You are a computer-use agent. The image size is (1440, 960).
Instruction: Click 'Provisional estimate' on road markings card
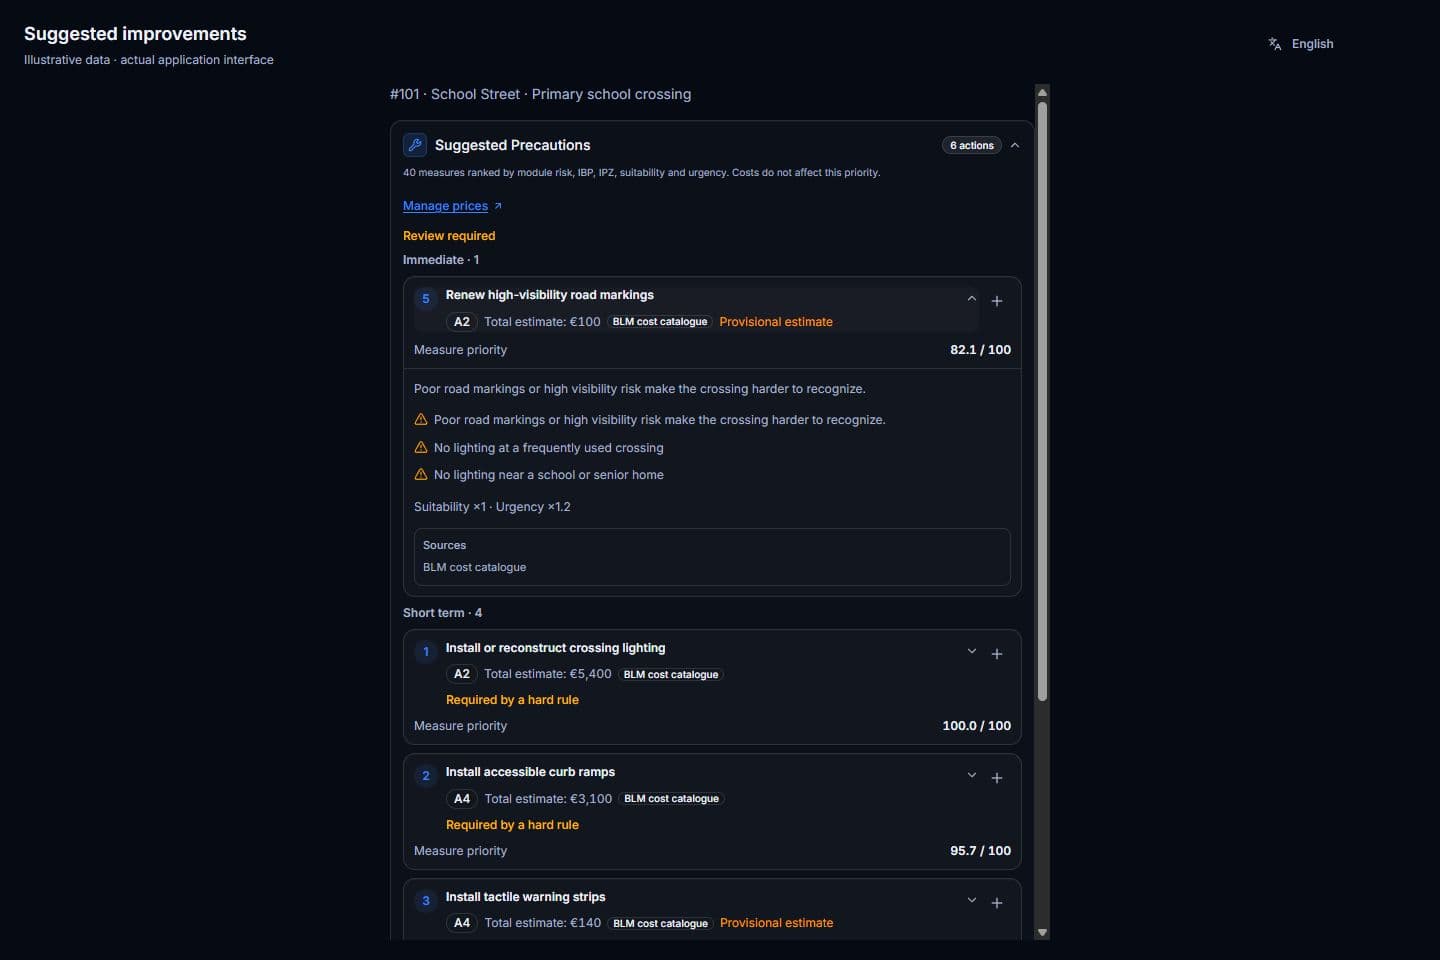point(776,322)
